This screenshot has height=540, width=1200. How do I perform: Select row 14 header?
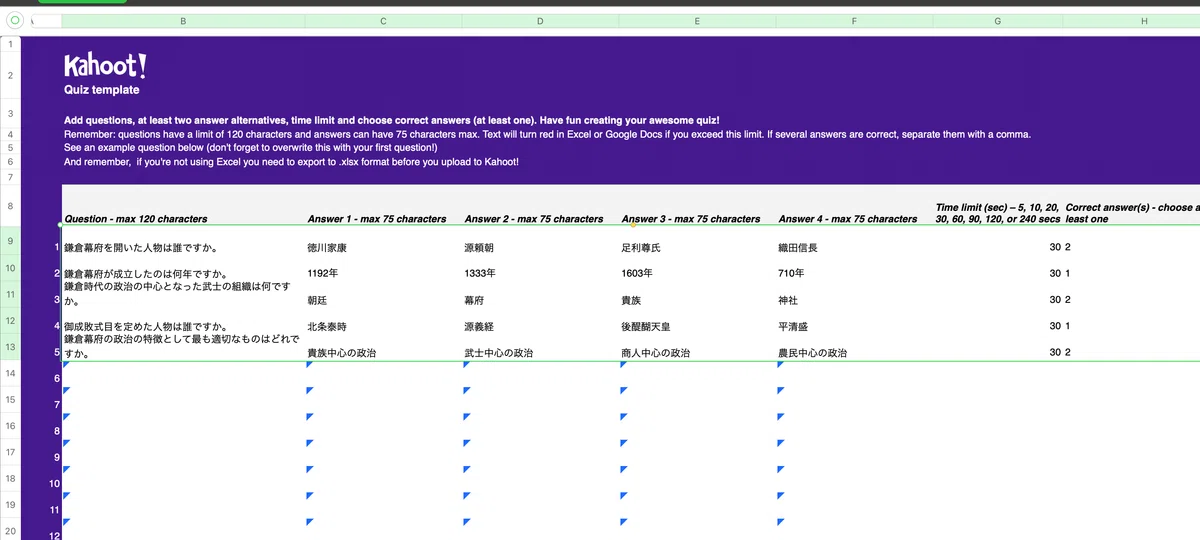[x=9, y=374]
